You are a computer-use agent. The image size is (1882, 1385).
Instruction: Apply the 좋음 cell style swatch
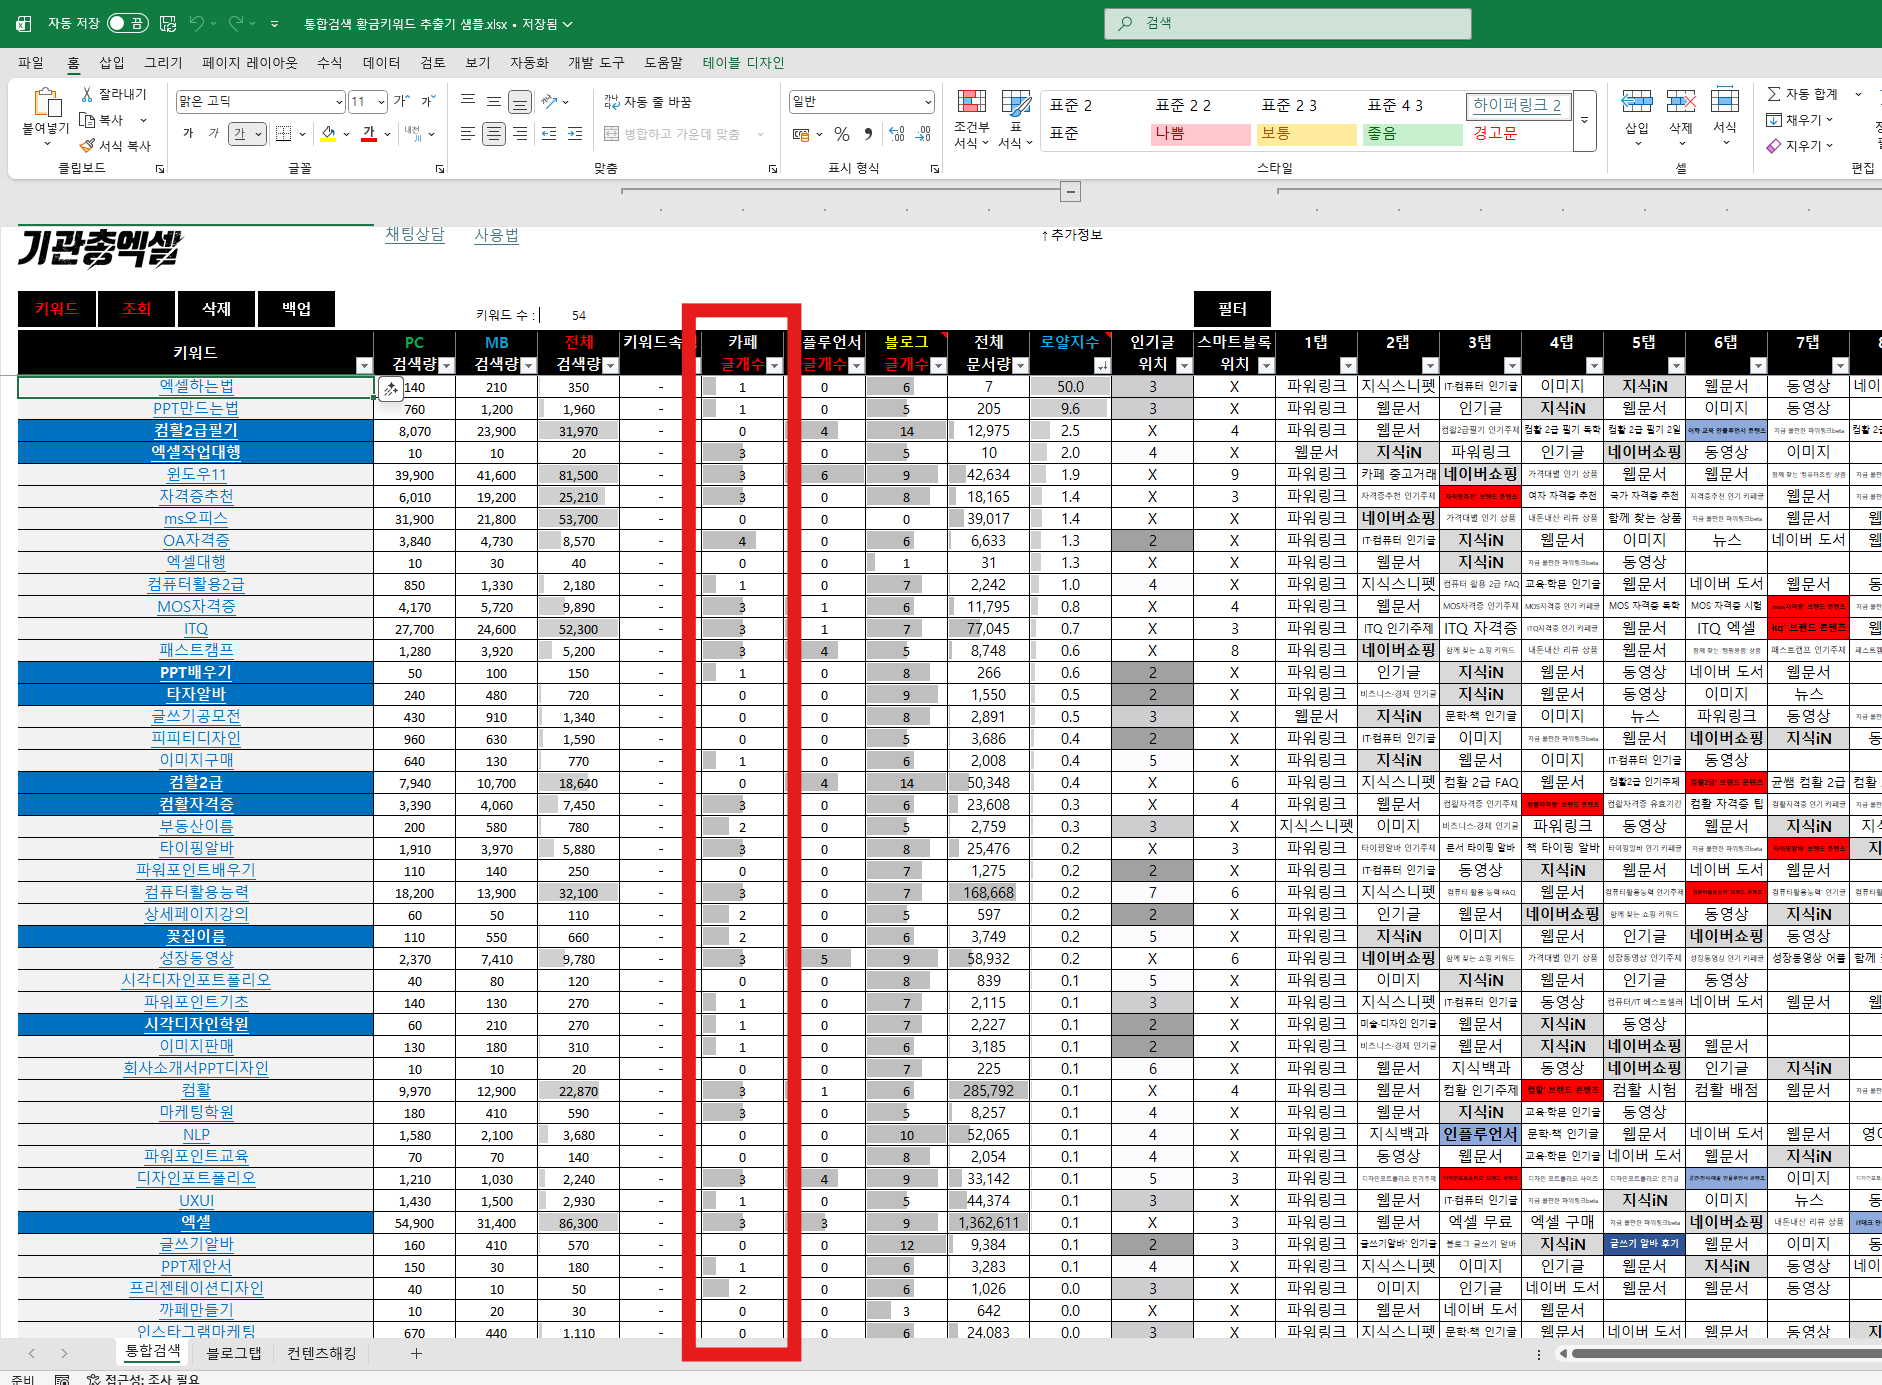(1412, 134)
